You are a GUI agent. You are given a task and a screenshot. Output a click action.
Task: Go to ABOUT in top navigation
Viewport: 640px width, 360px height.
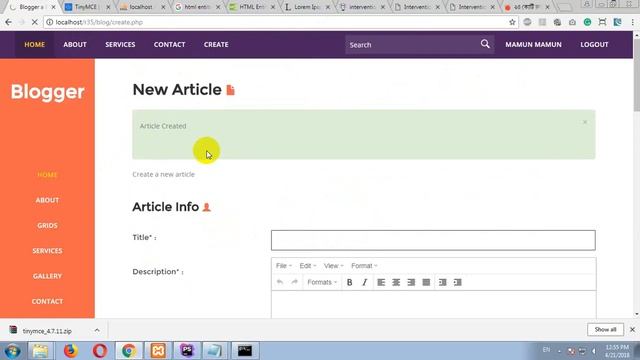pos(75,44)
